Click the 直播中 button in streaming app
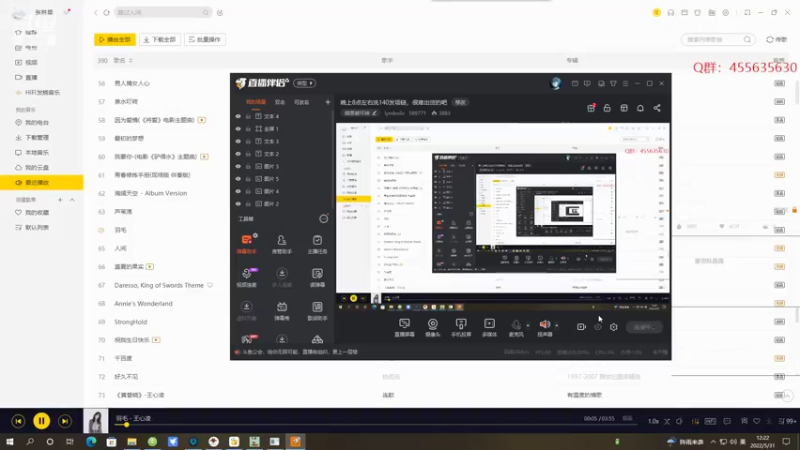Viewport: 800px width, 450px height. (x=644, y=327)
